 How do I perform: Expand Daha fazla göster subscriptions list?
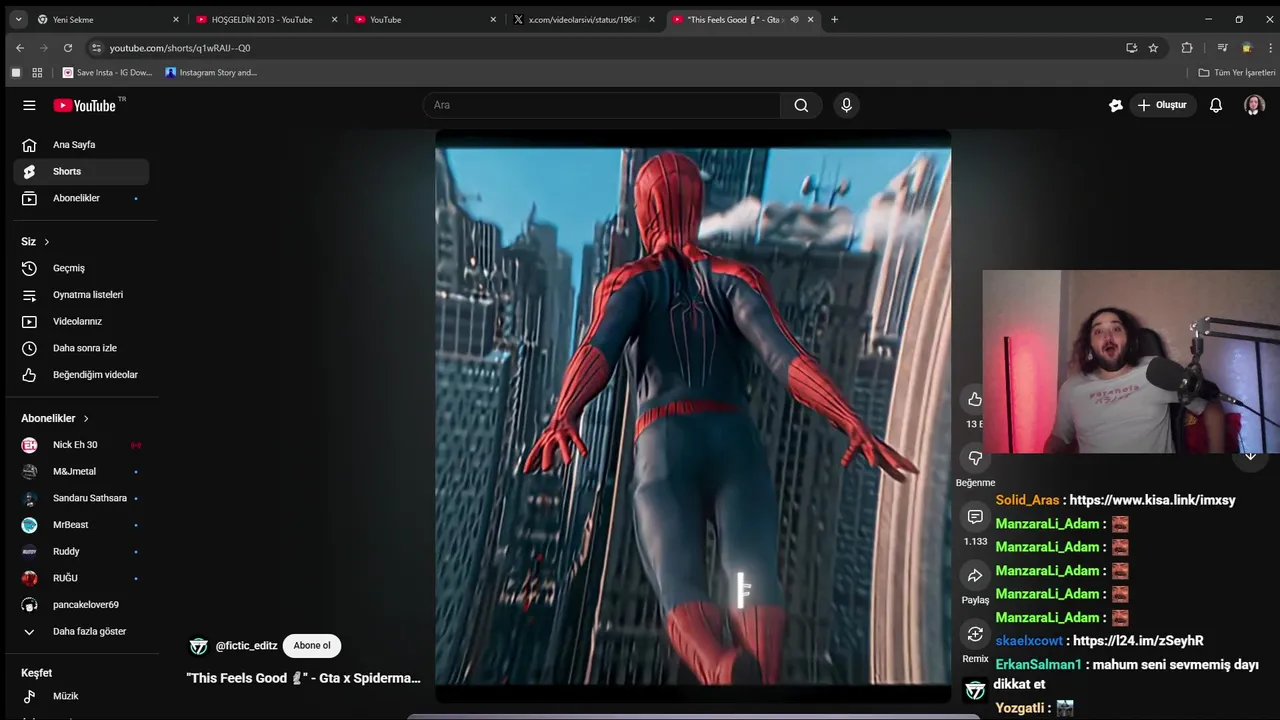(x=89, y=632)
